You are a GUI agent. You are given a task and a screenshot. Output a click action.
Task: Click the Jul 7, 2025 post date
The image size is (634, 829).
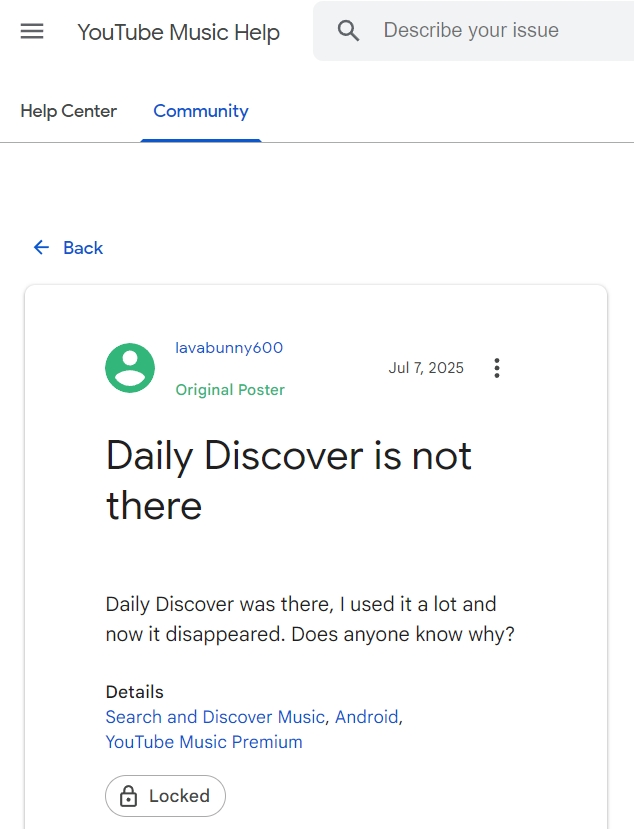(x=426, y=368)
